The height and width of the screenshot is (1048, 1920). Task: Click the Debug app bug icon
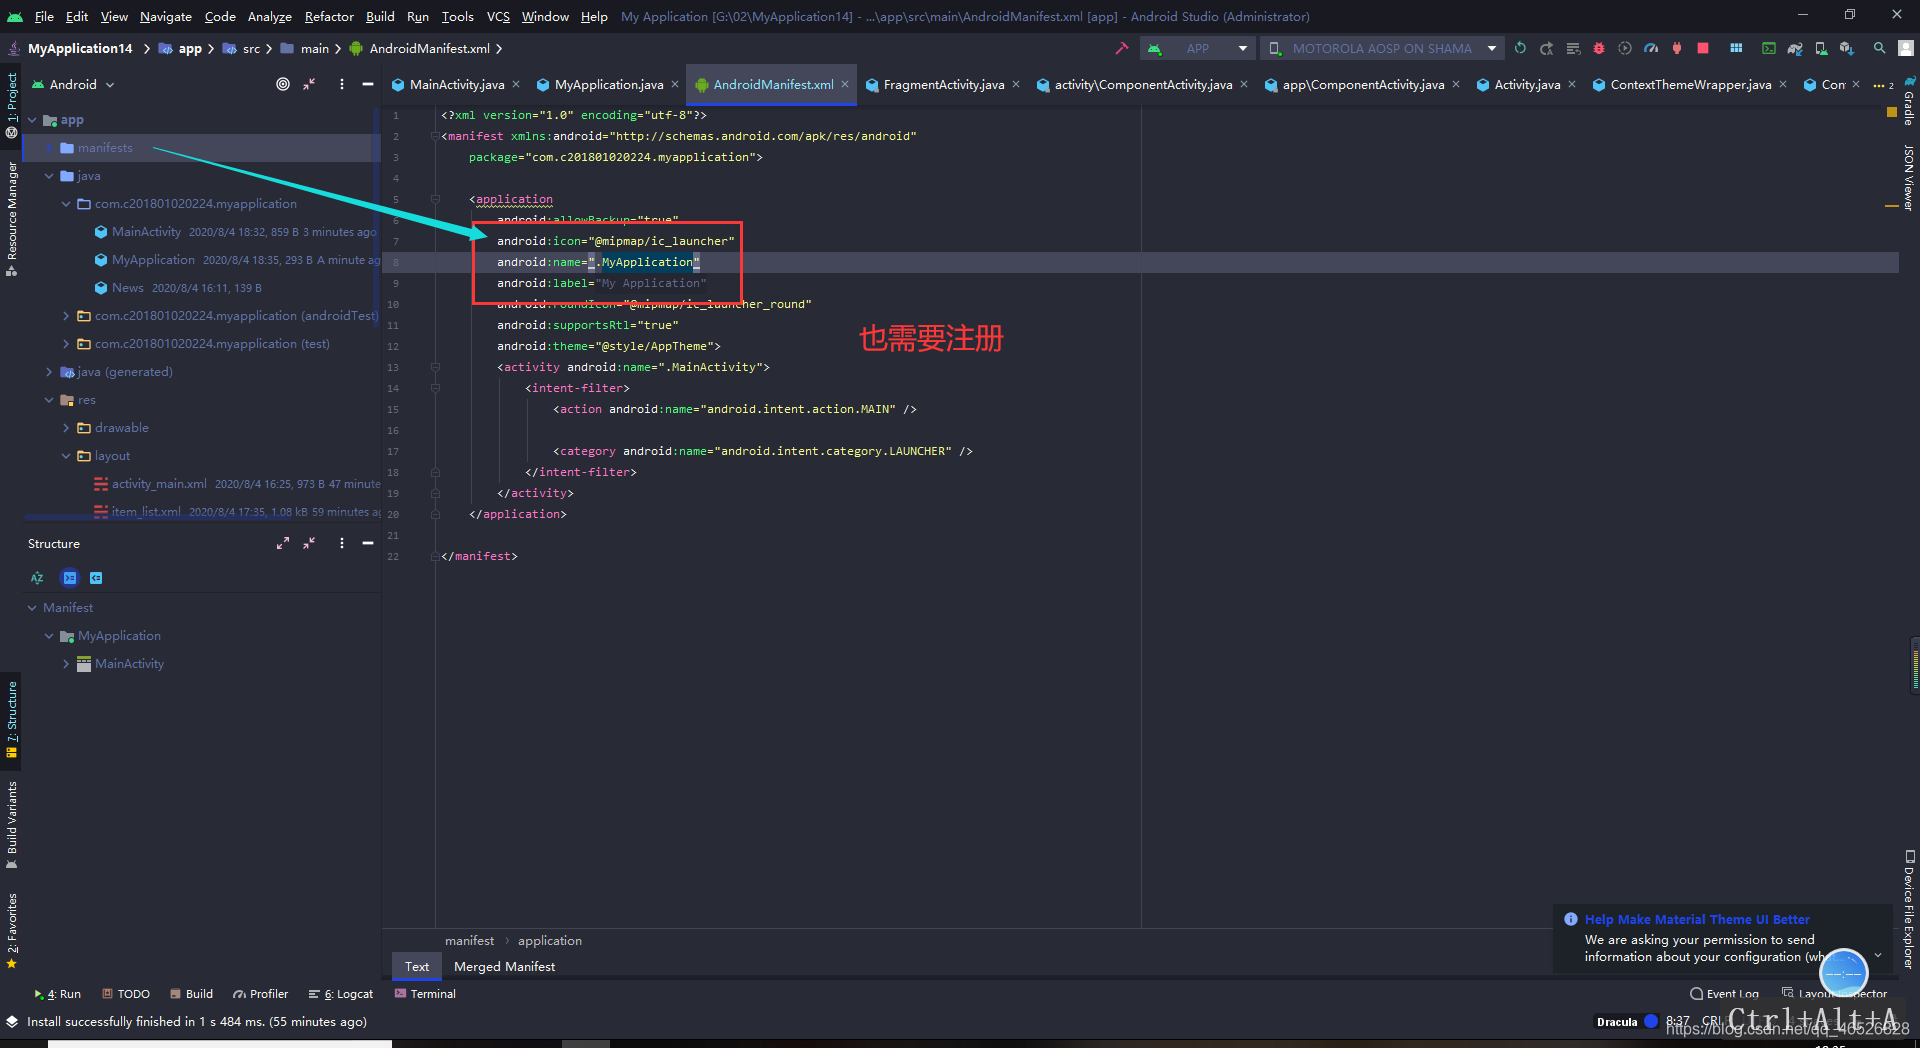(x=1599, y=48)
